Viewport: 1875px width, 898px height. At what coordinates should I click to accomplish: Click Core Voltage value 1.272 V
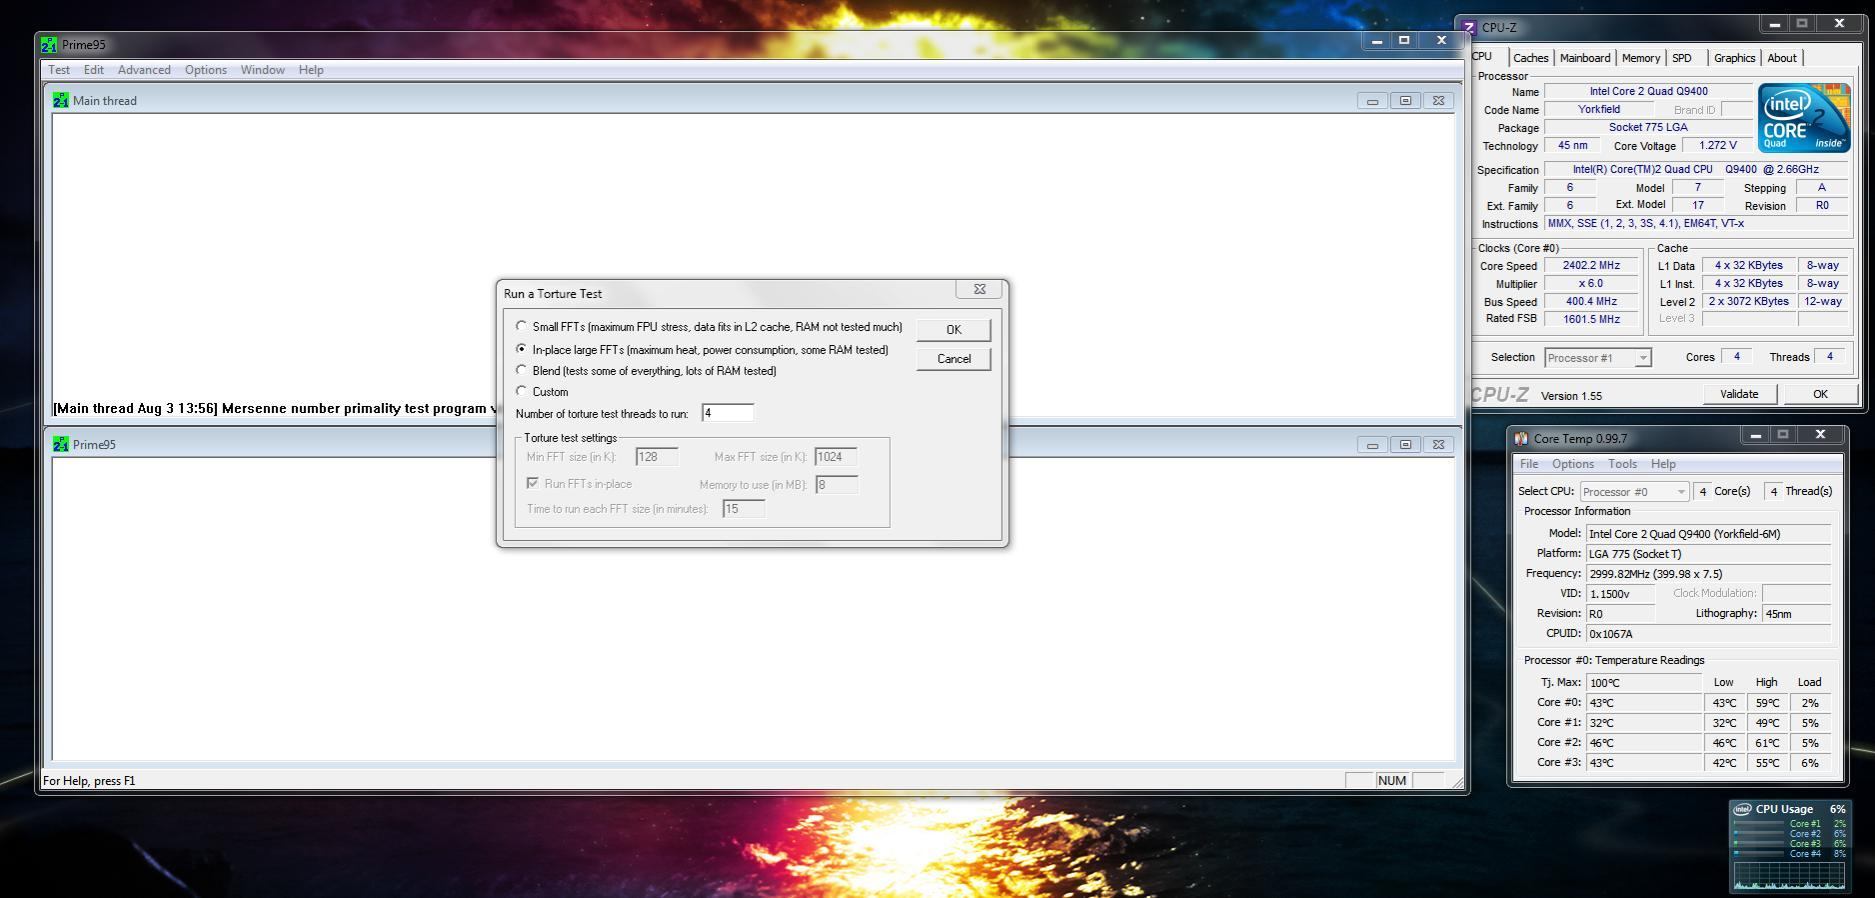1718,146
